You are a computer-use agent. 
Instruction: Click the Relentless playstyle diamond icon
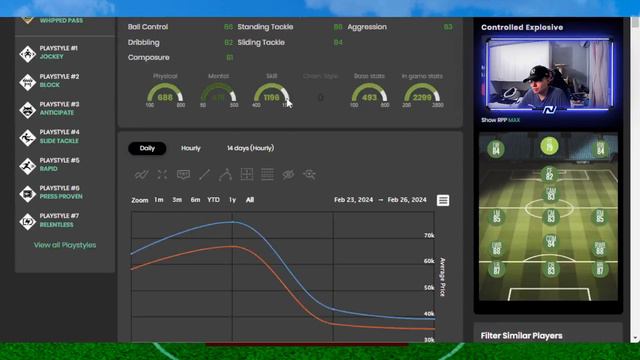pyautogui.click(x=27, y=221)
